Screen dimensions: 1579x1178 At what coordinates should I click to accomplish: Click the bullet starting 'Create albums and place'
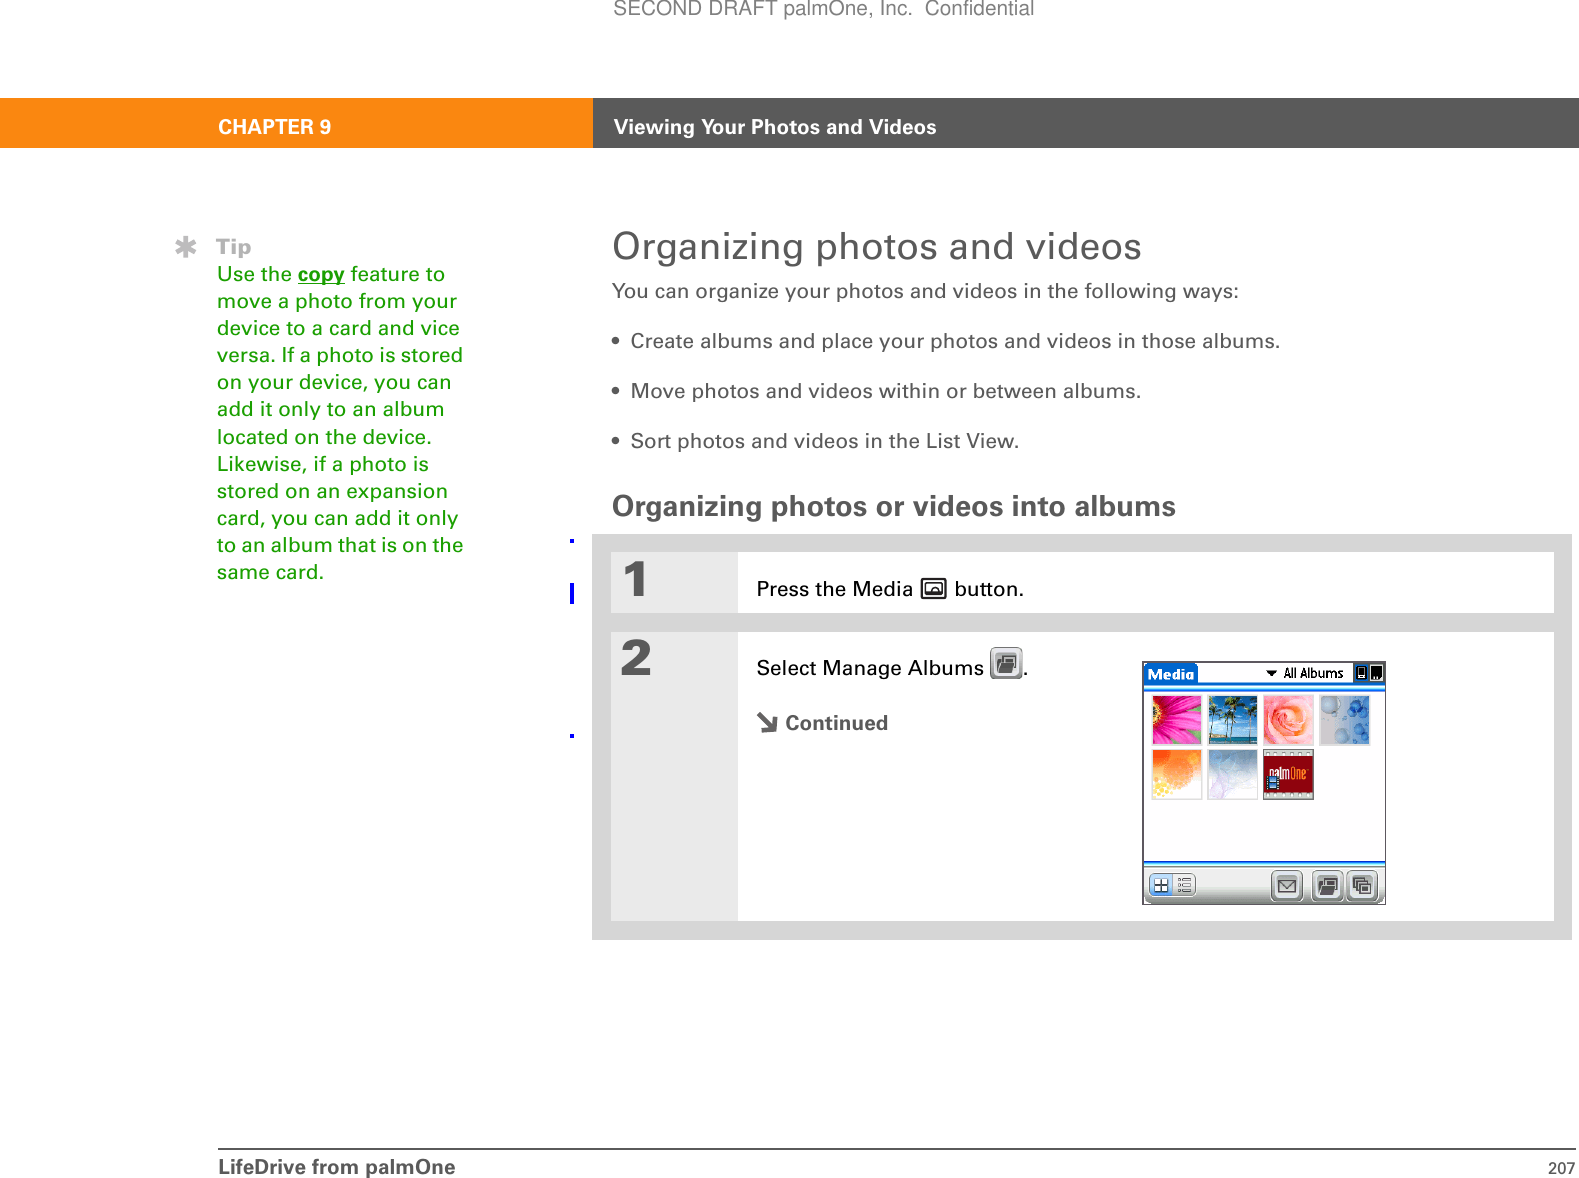coord(955,341)
